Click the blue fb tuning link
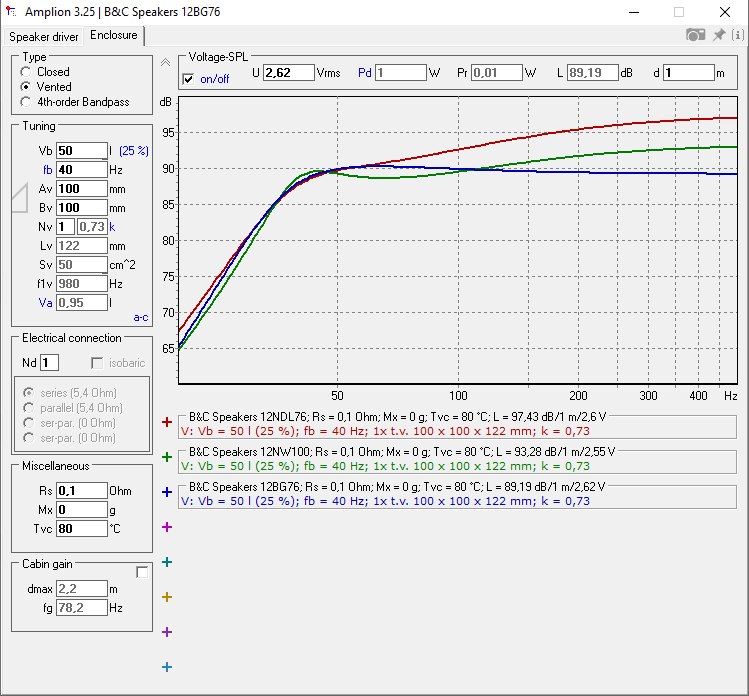Viewport: 749px width, 696px height. (47, 170)
